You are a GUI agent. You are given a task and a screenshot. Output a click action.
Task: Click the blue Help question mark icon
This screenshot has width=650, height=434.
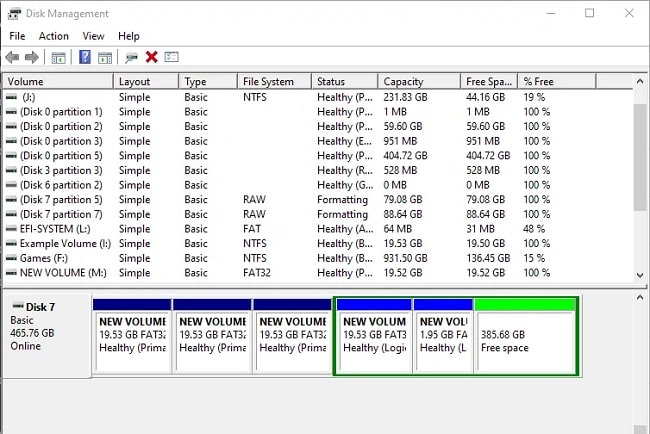tap(85, 58)
